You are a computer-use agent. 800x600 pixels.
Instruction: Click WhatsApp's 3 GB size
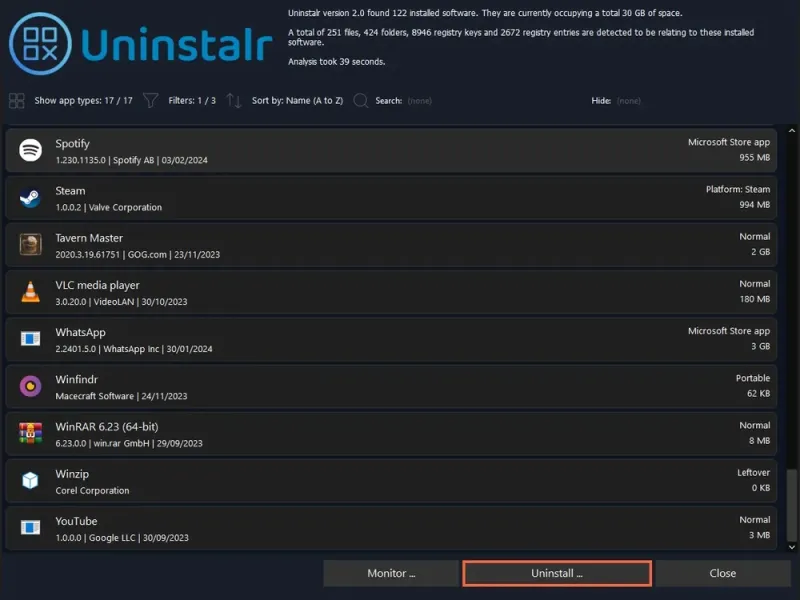point(761,346)
